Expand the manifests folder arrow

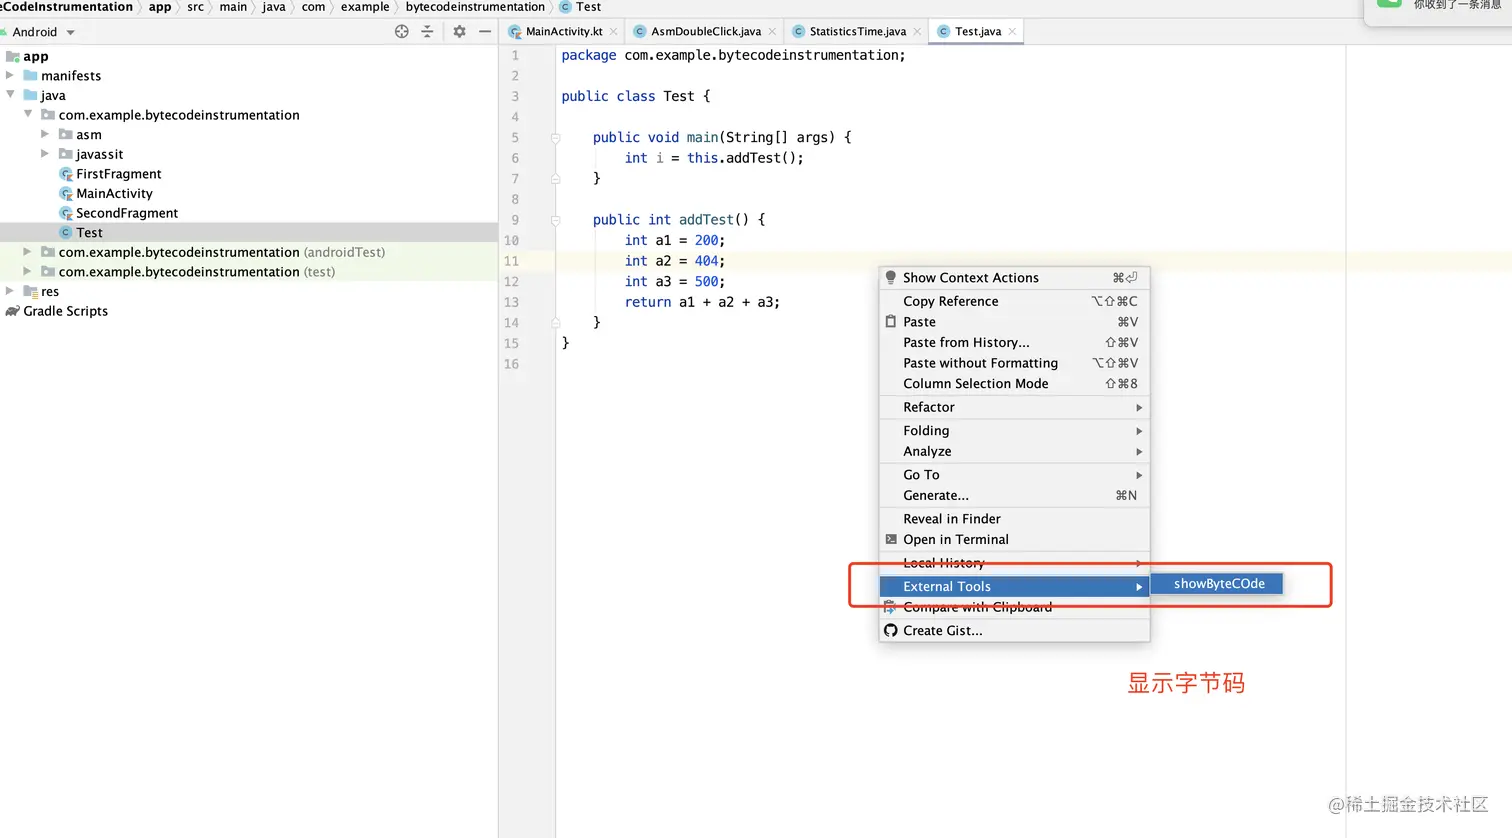click(10, 75)
